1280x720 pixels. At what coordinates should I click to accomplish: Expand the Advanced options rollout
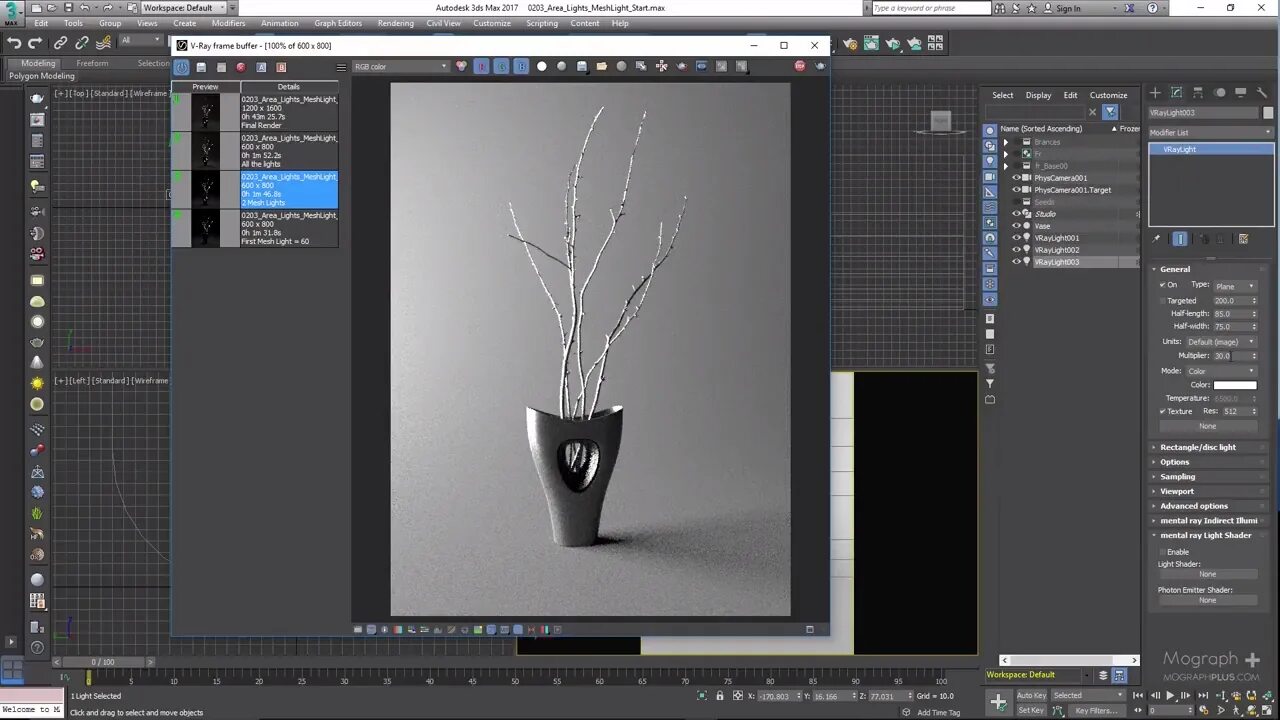(x=1194, y=506)
